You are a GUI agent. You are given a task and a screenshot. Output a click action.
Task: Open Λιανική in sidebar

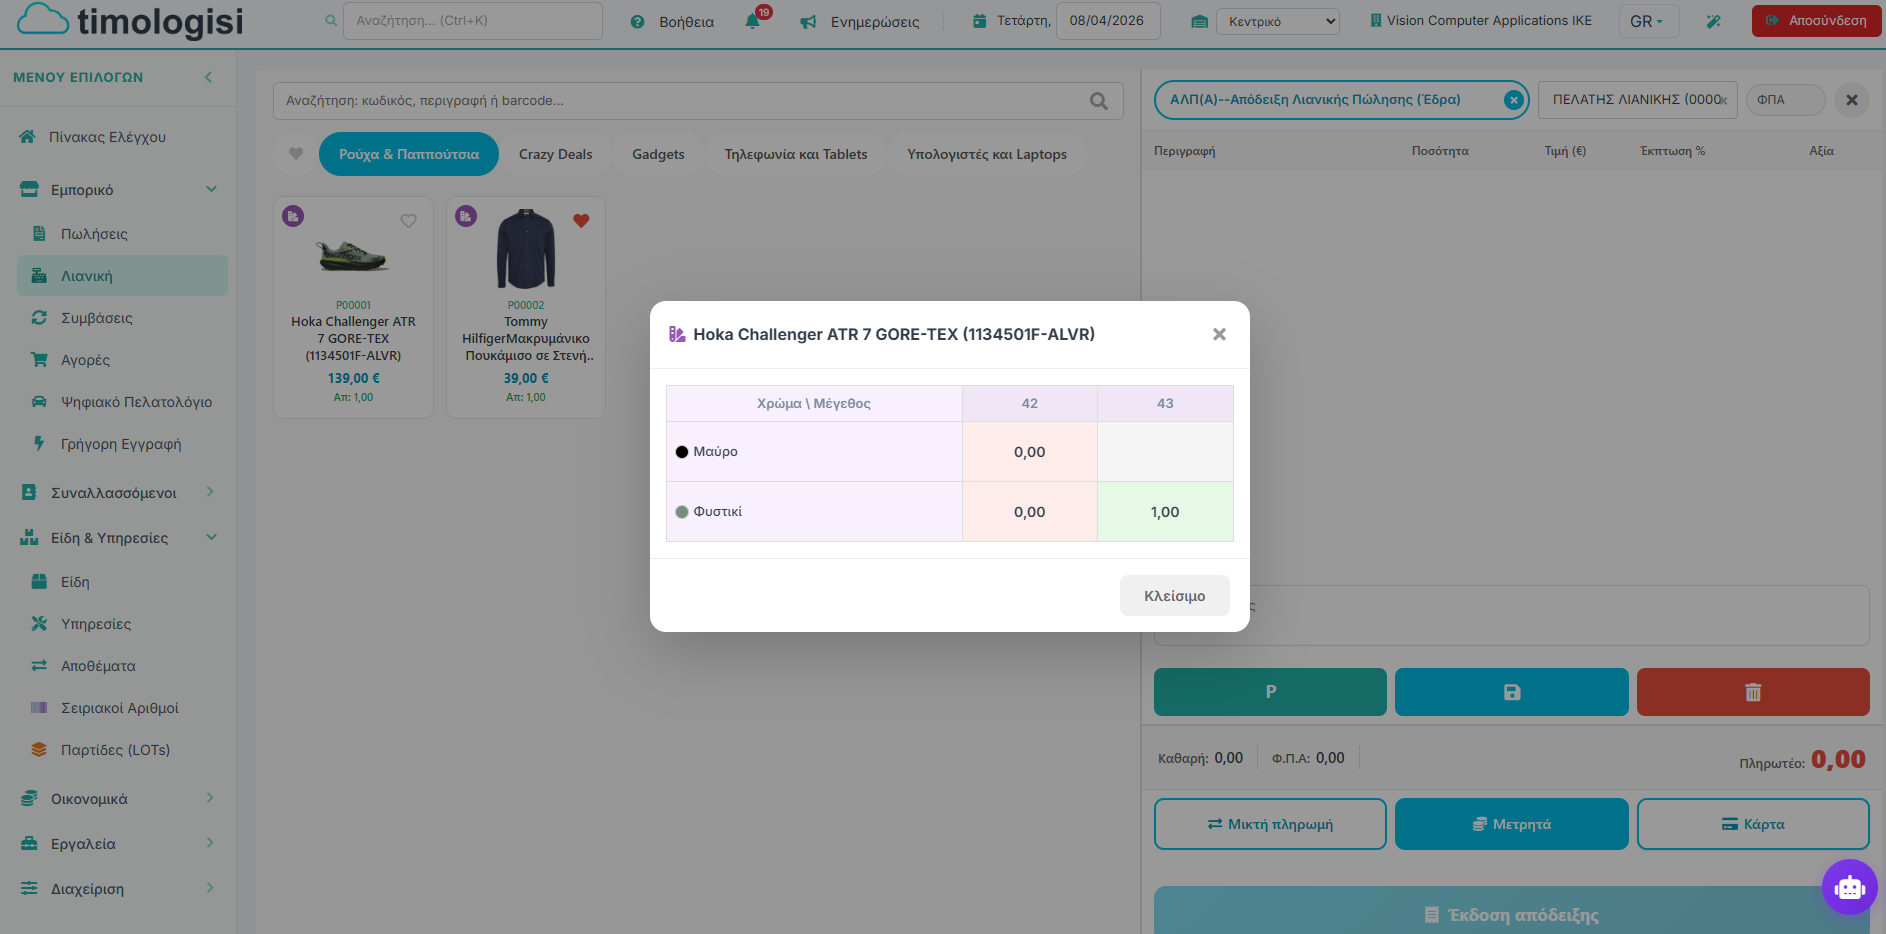122,276
